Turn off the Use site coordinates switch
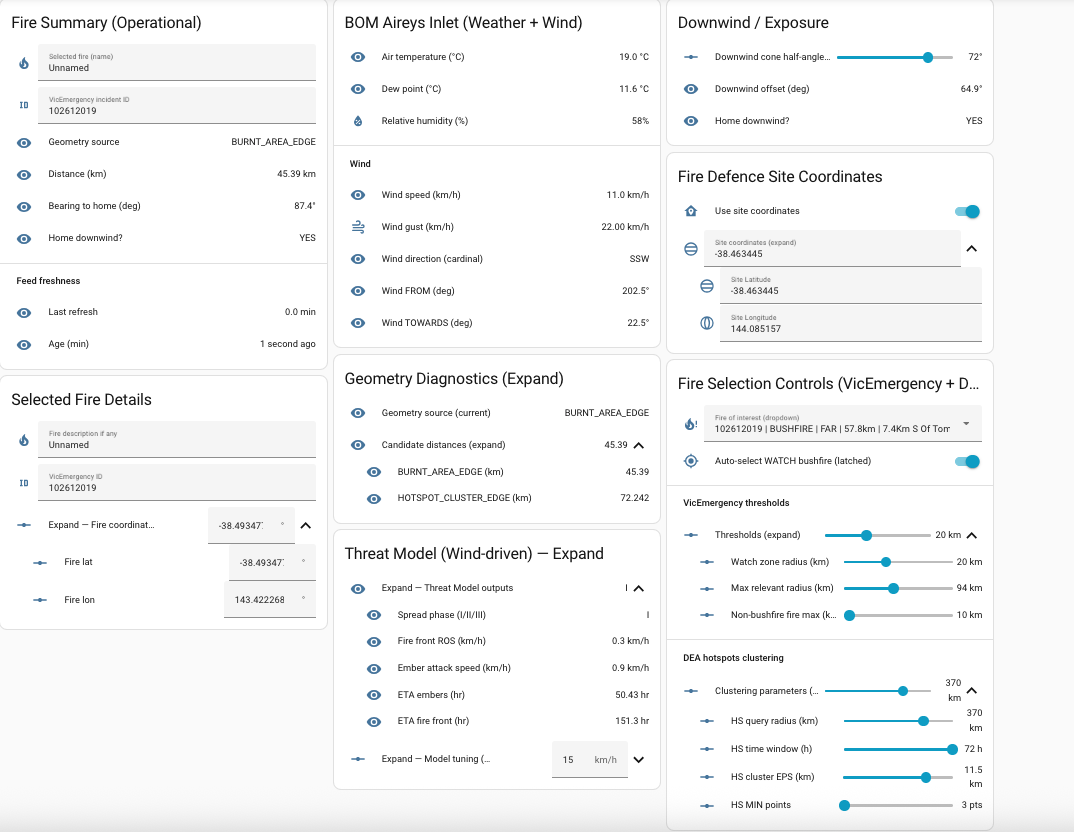The width and height of the screenshot is (1074, 832). tap(967, 211)
